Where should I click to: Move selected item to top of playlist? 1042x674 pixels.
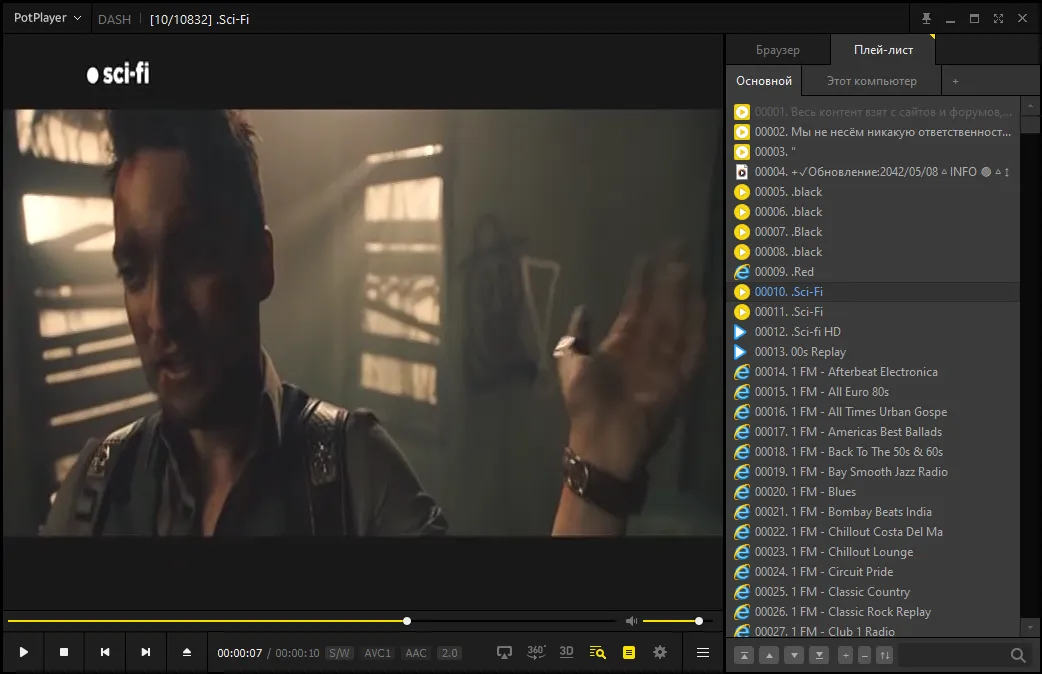[x=744, y=655]
